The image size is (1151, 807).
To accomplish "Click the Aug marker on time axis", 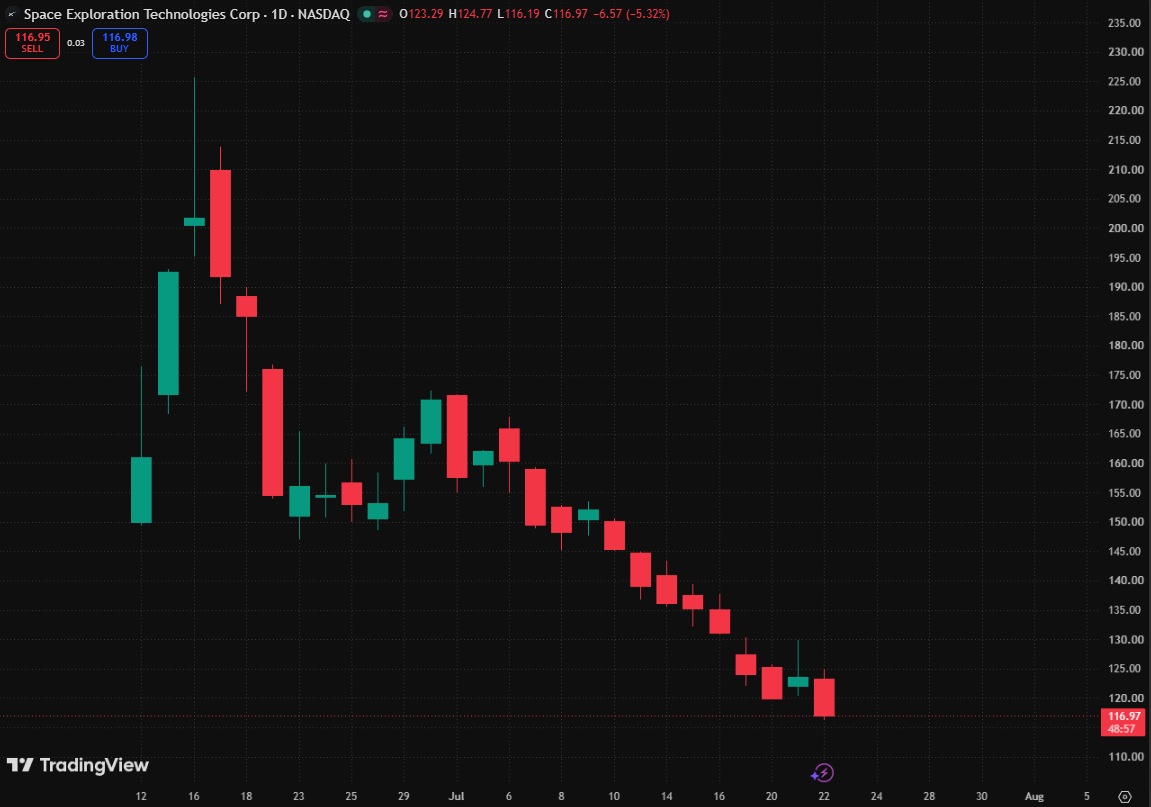I will click(1034, 796).
